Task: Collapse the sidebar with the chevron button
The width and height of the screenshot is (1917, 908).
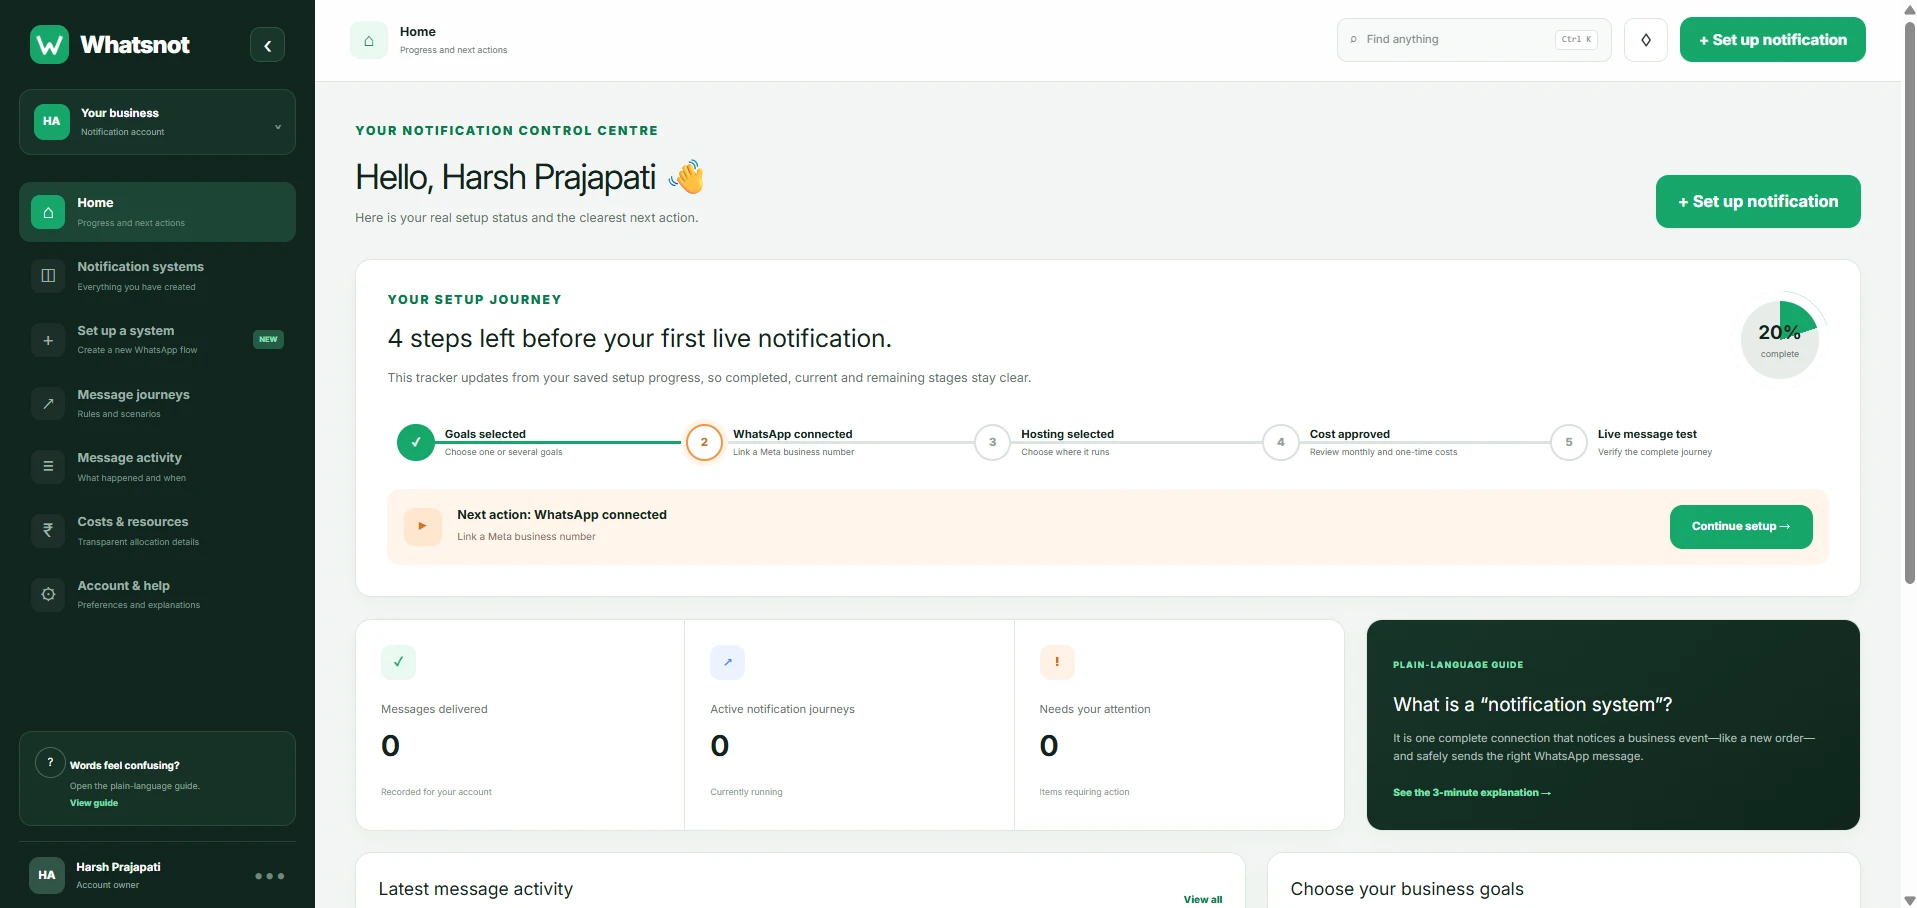Action: pos(267,45)
